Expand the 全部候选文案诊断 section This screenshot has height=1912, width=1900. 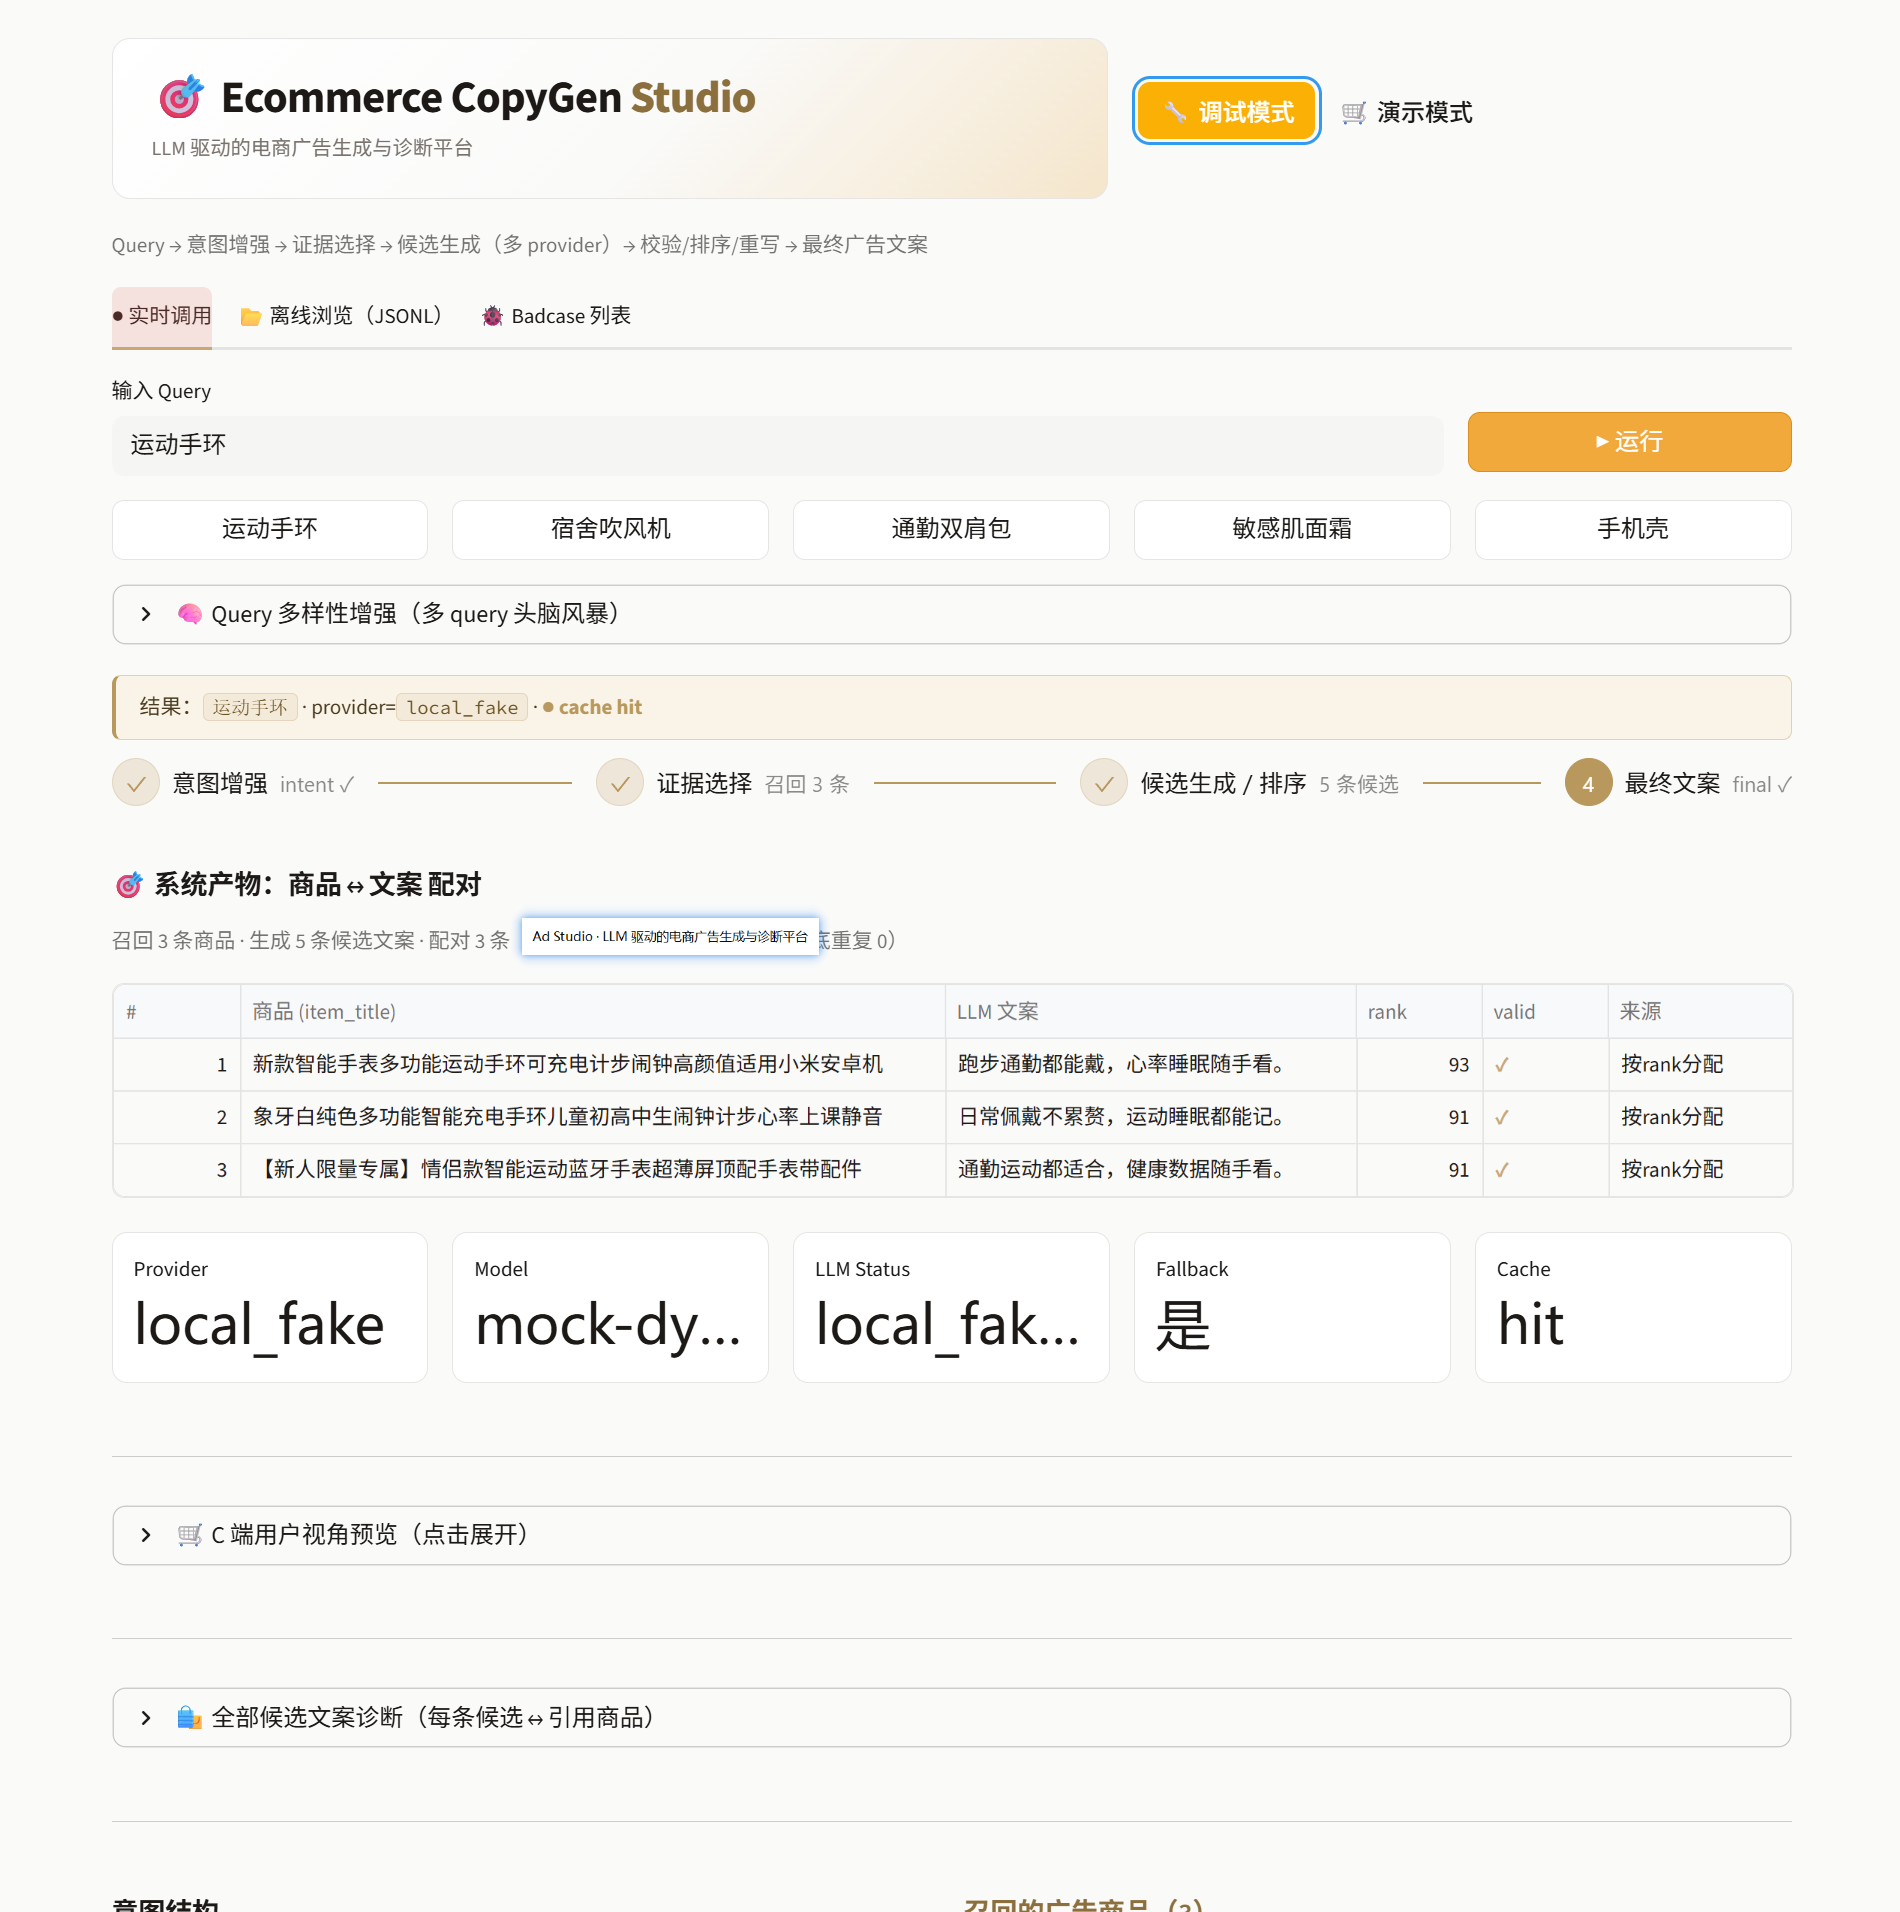951,1718
